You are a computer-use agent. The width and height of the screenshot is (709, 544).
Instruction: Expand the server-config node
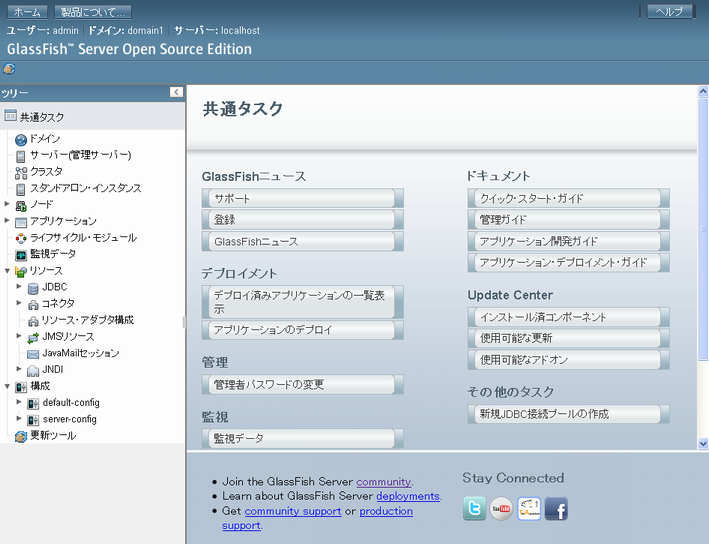pos(19,418)
